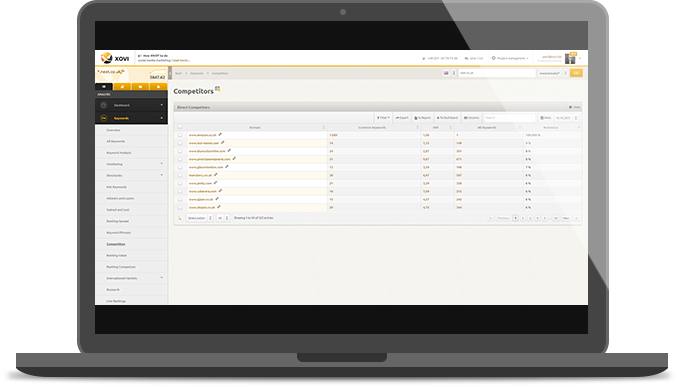Go to page 2 in pagination
Screen dimensions: 678x387
pyautogui.click(x=522, y=218)
